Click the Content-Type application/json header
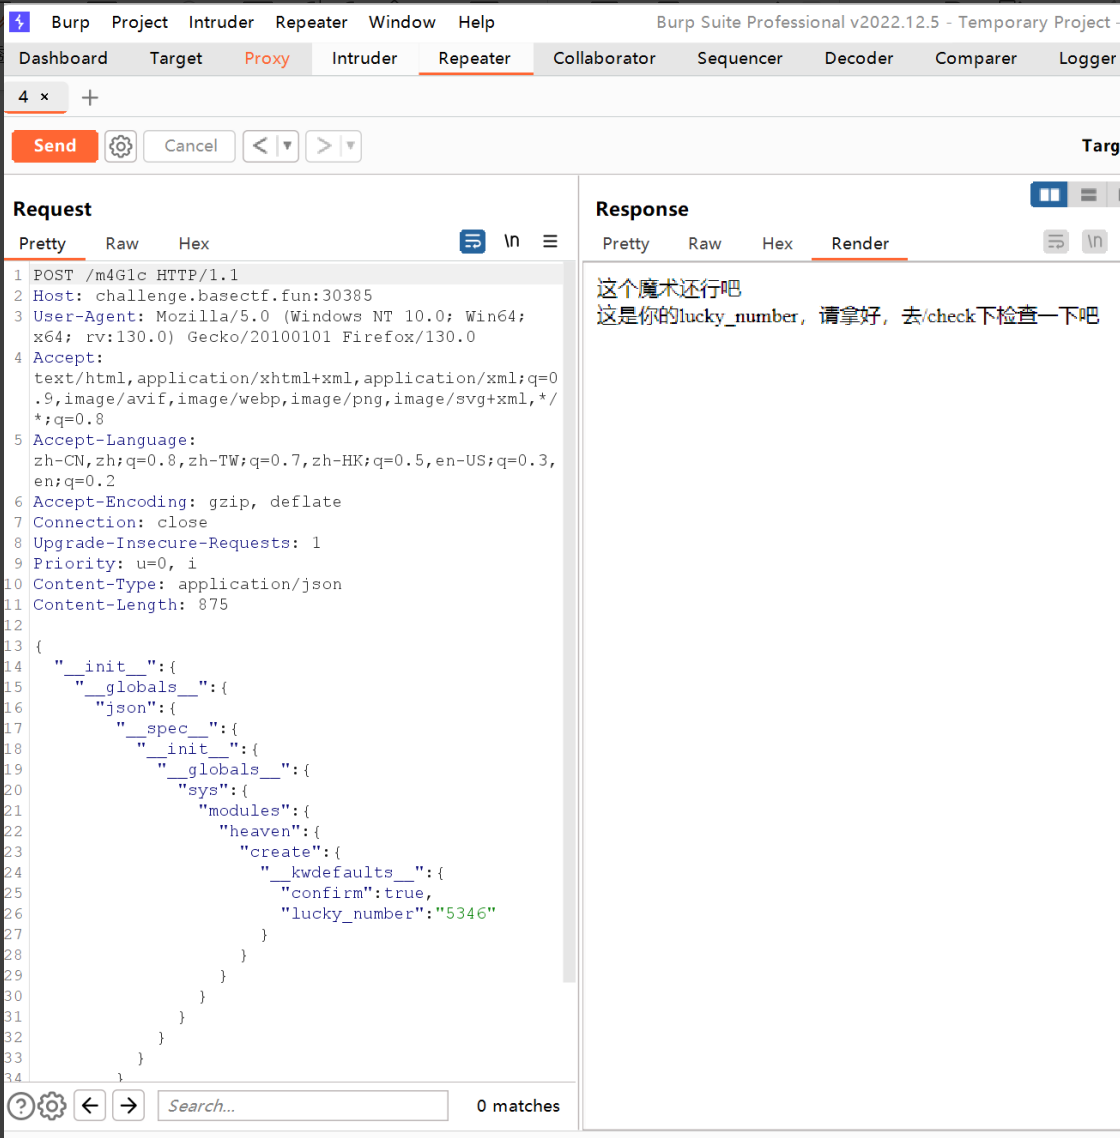The height and width of the screenshot is (1138, 1120). coord(187,584)
